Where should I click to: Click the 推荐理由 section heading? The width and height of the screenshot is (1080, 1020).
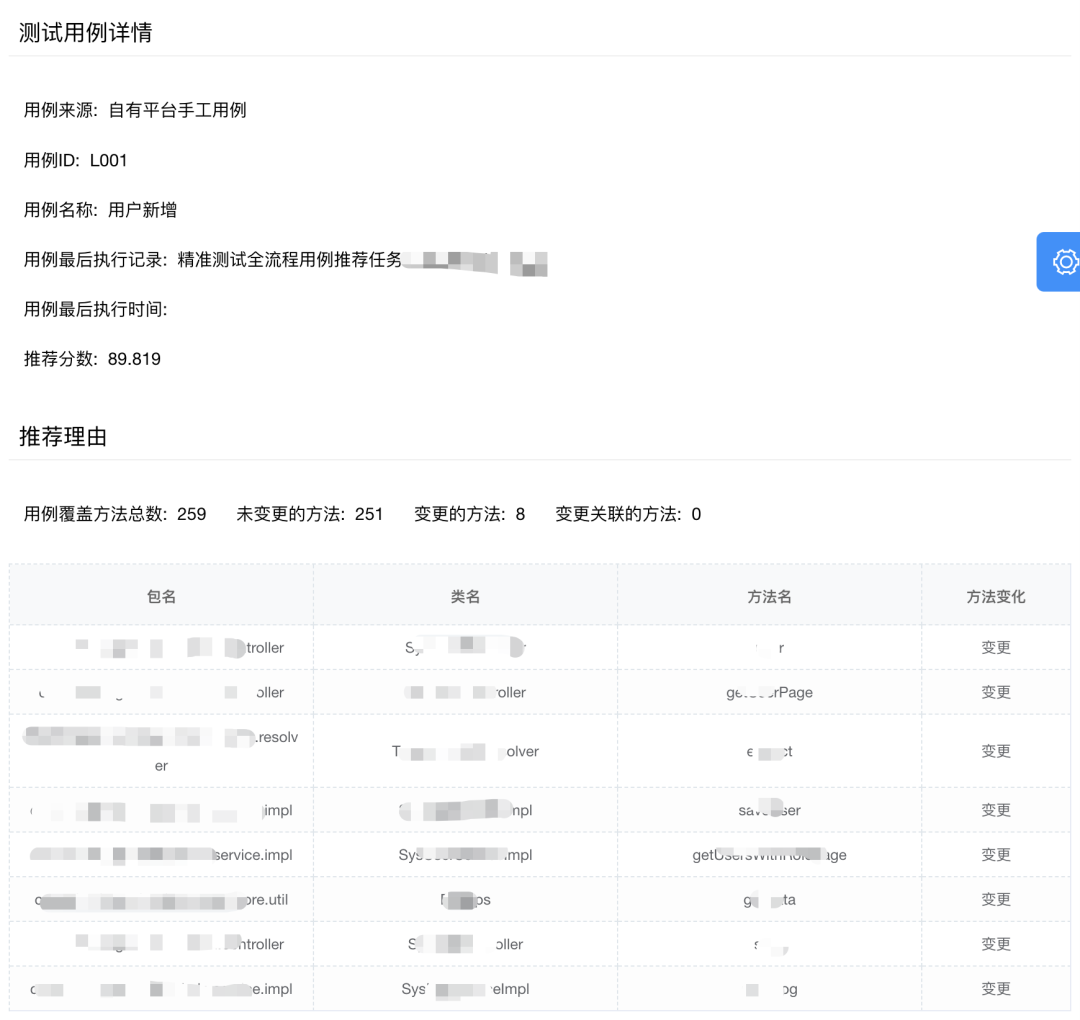(60, 436)
